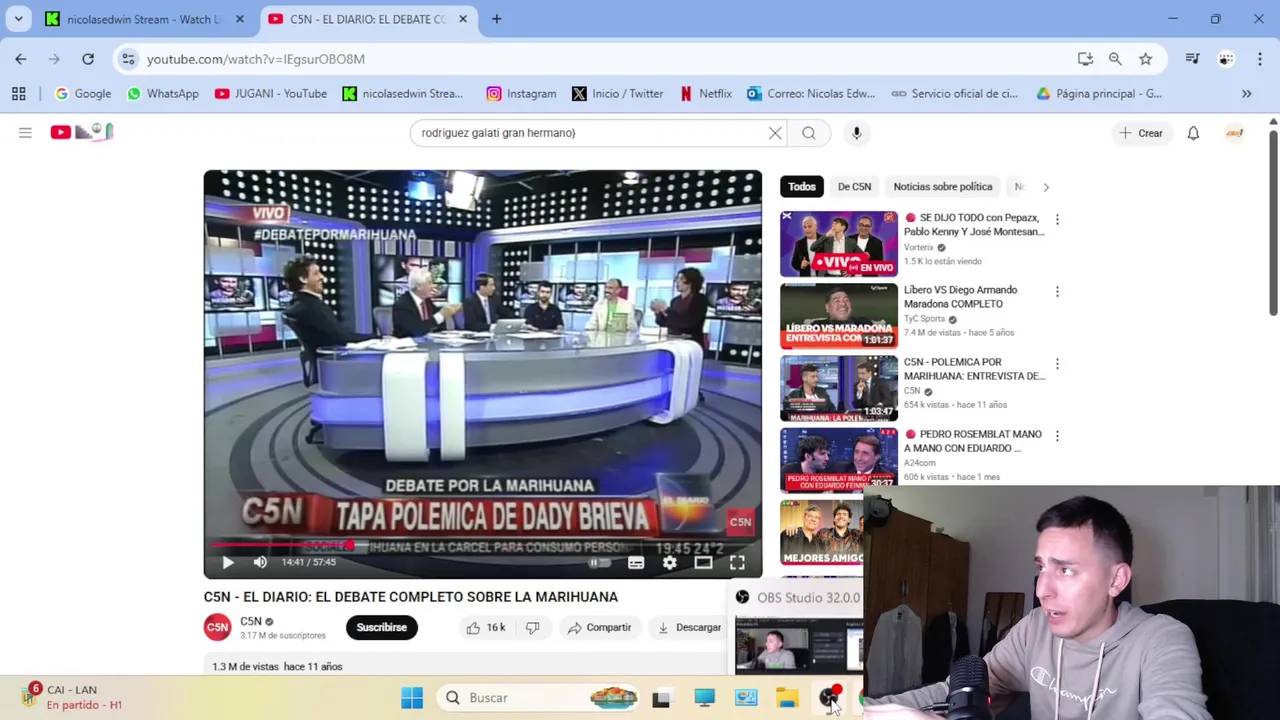
Task: Open Chrome's three-dot menu
Action: click(x=1259, y=59)
